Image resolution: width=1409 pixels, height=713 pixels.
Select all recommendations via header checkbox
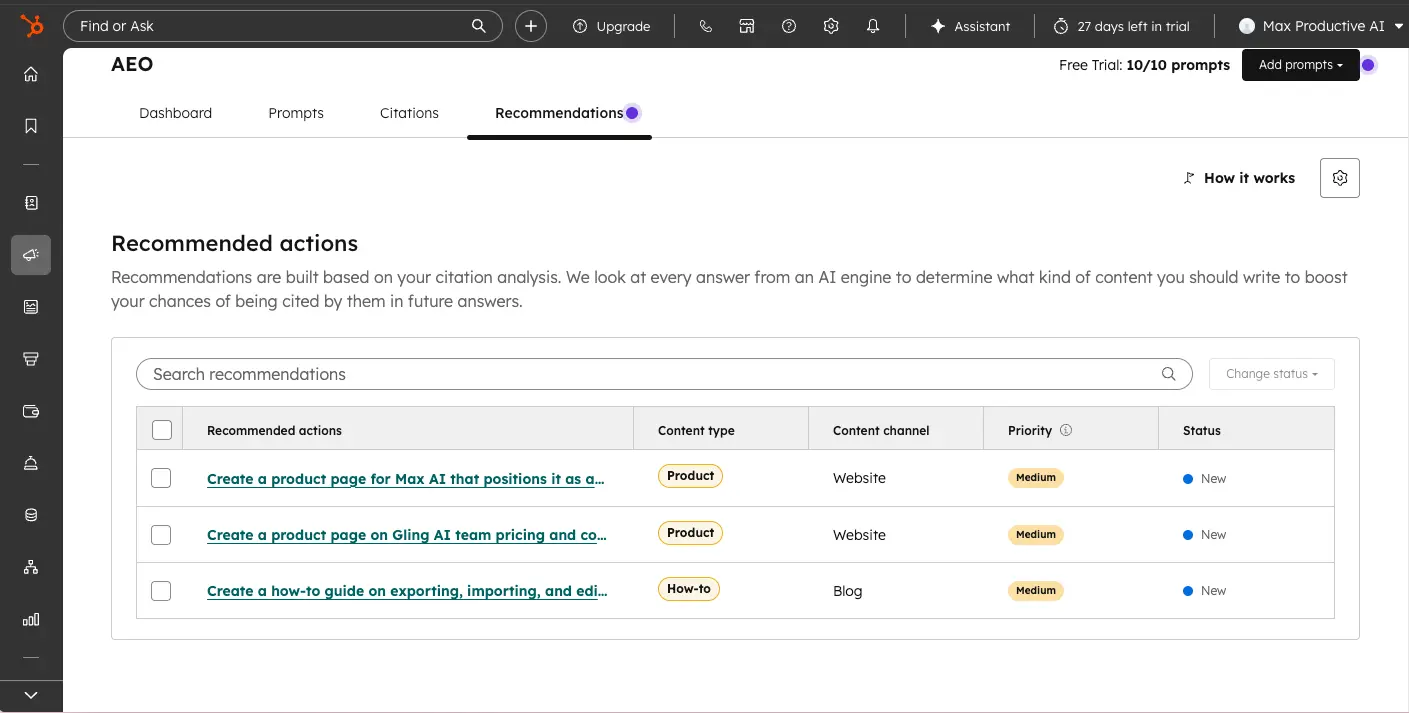pos(161,429)
